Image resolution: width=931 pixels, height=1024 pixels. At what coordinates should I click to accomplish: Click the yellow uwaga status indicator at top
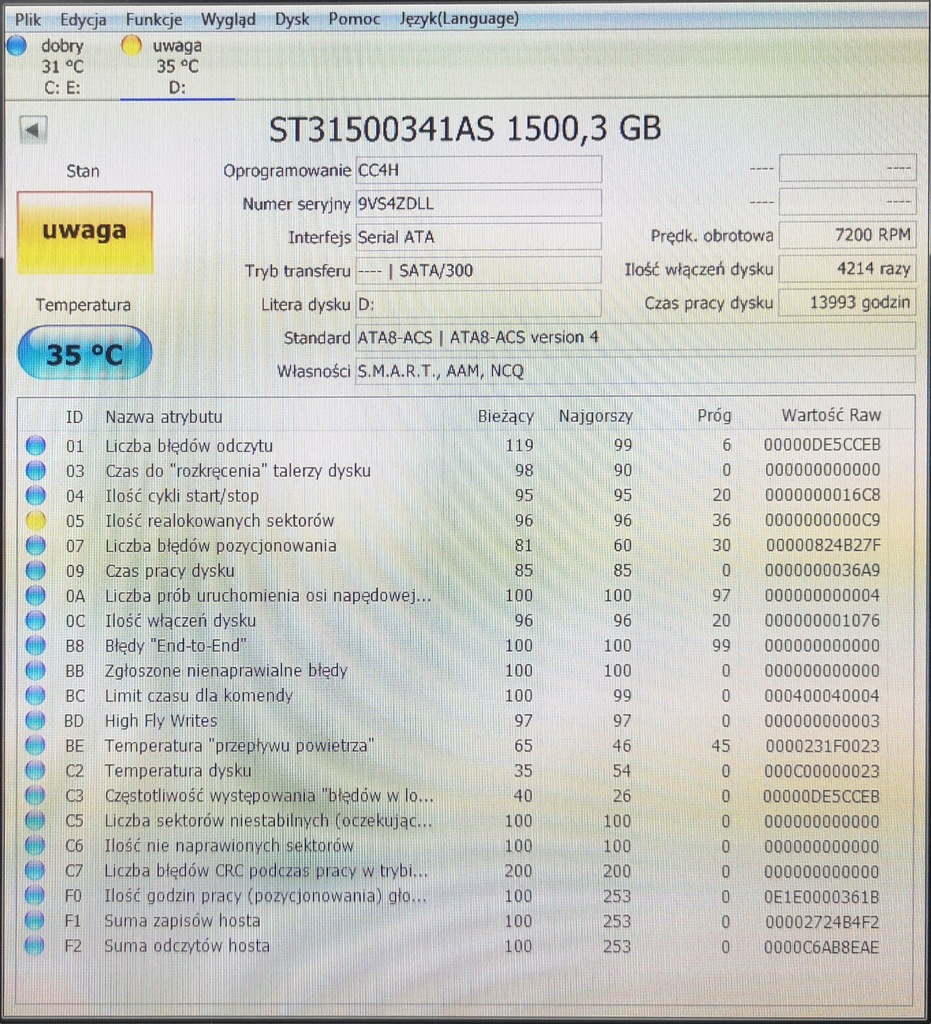[131, 46]
